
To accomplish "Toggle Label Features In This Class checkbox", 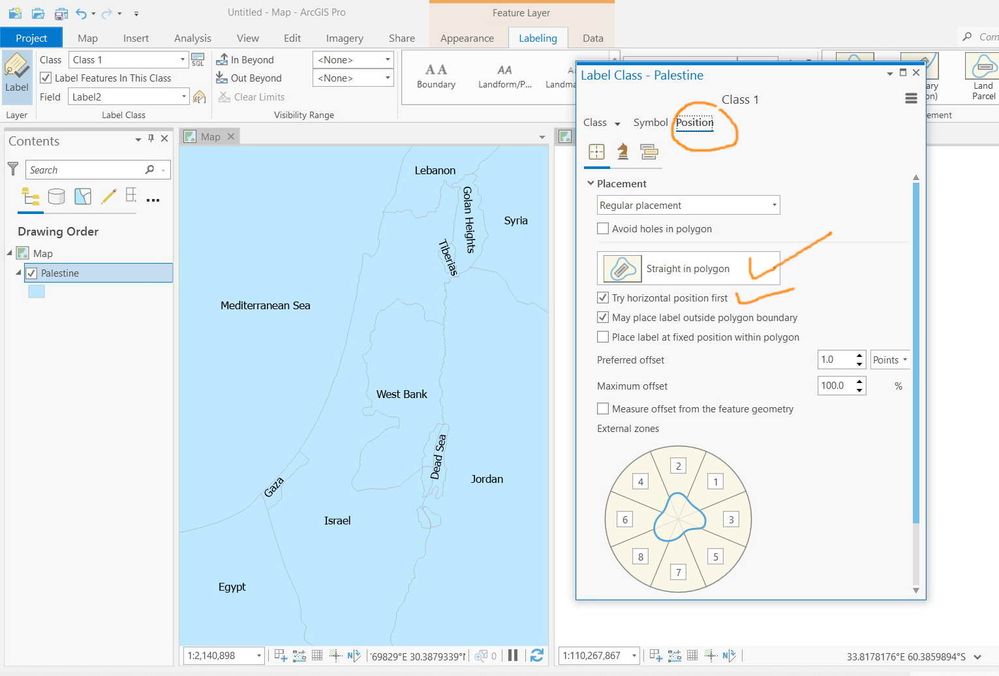I will [46, 78].
